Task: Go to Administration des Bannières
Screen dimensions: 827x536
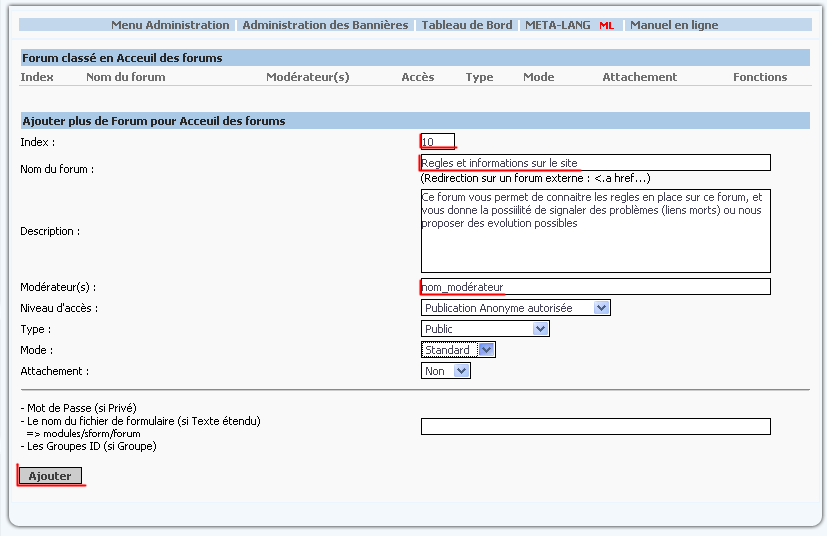Action: coord(325,25)
